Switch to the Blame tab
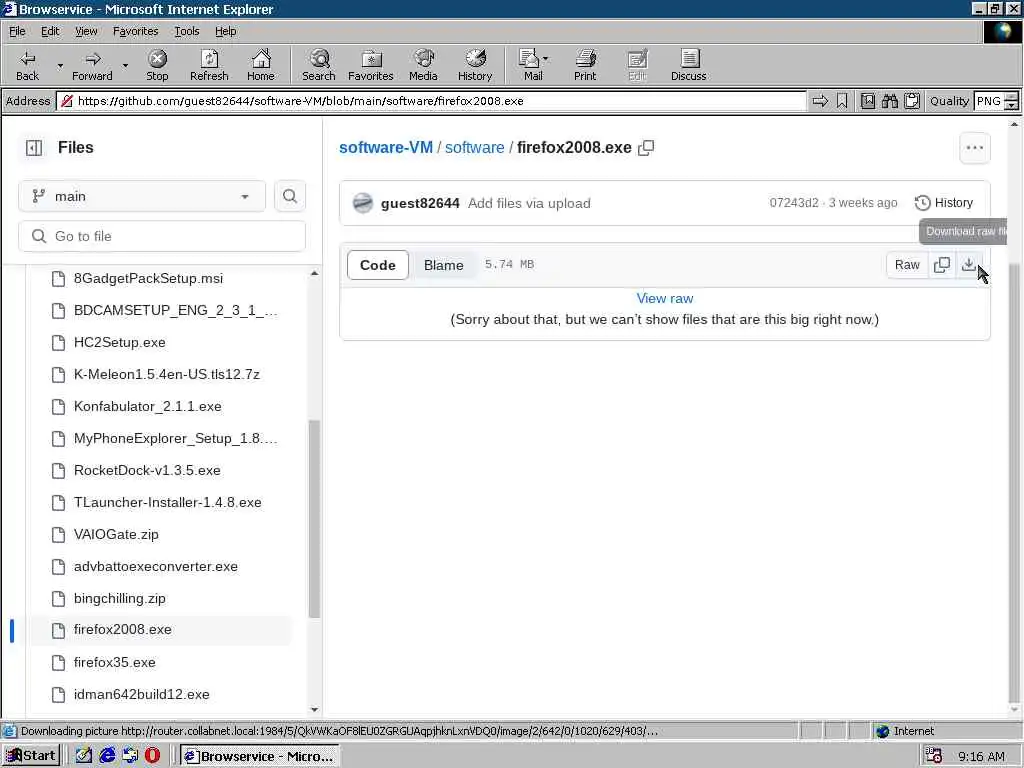Image resolution: width=1024 pixels, height=768 pixels. (x=443, y=264)
